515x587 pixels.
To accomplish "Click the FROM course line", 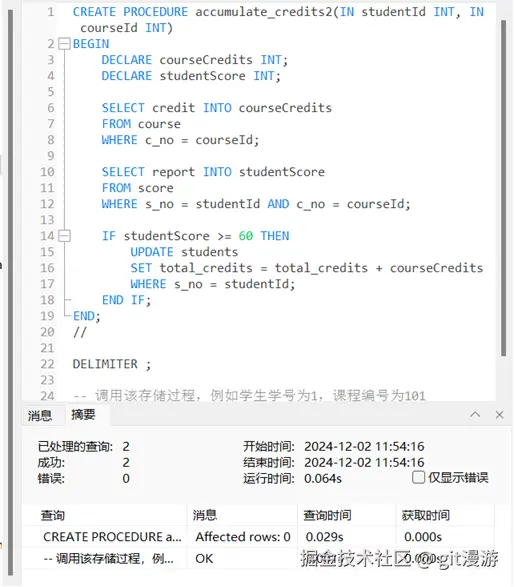I will [141, 124].
